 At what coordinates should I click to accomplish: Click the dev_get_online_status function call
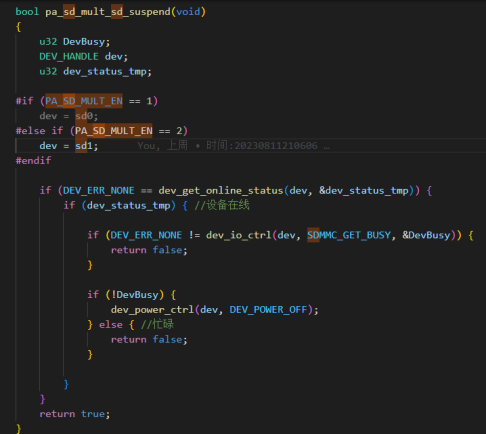click(221, 191)
